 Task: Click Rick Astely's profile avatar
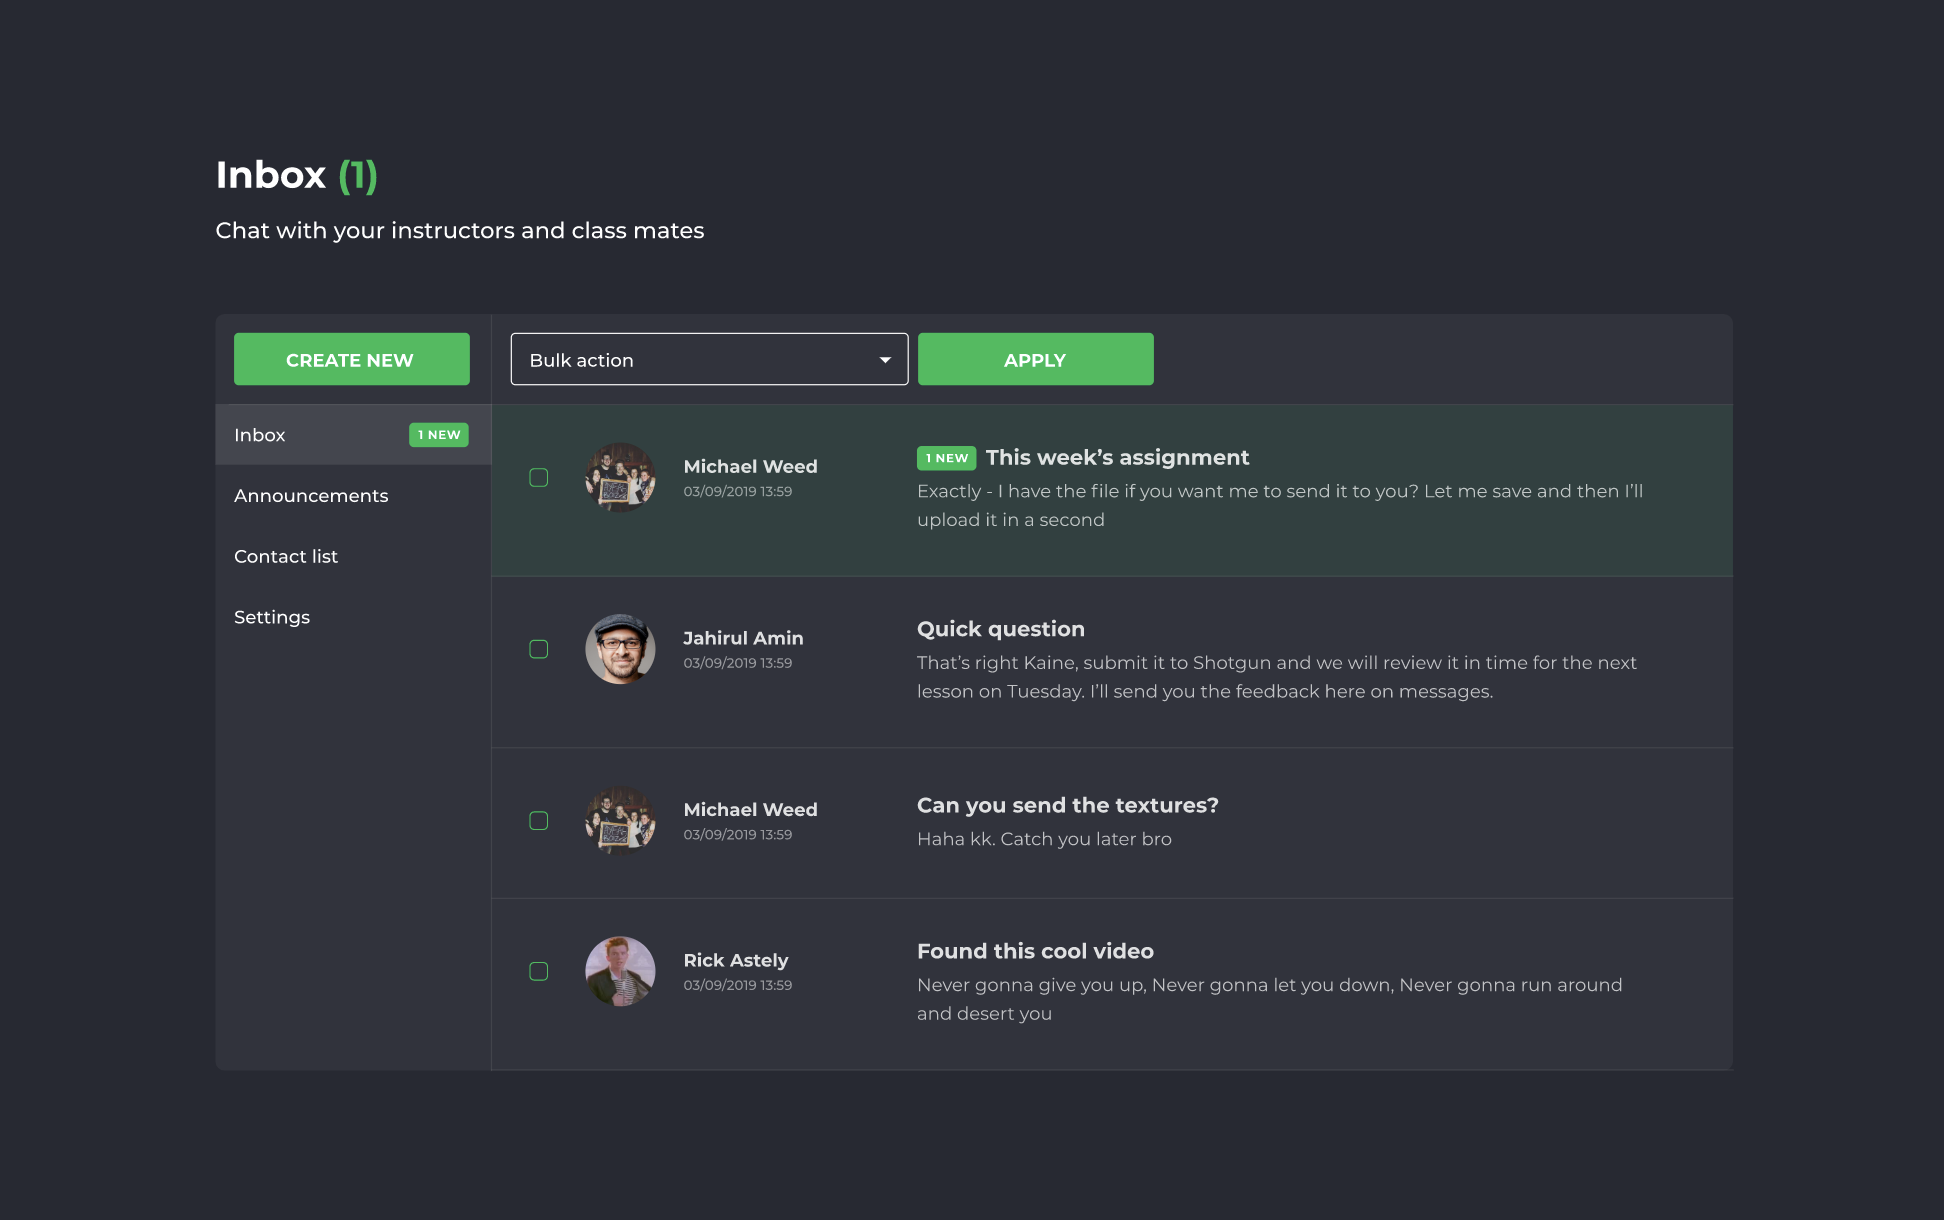[x=620, y=971]
